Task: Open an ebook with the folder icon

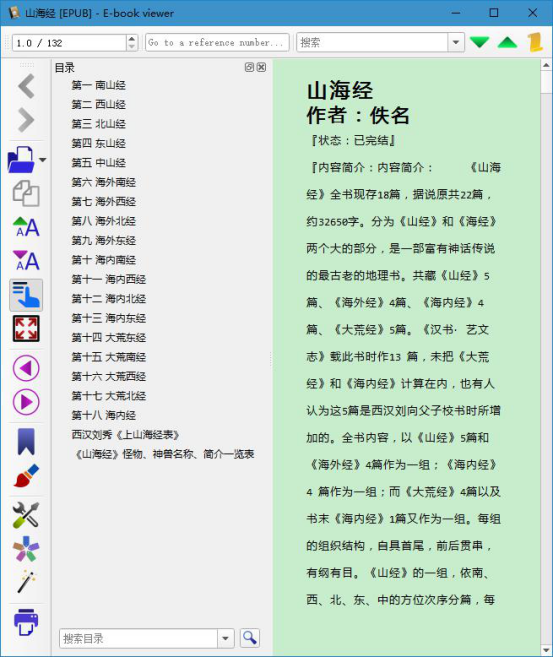Action: point(21,160)
